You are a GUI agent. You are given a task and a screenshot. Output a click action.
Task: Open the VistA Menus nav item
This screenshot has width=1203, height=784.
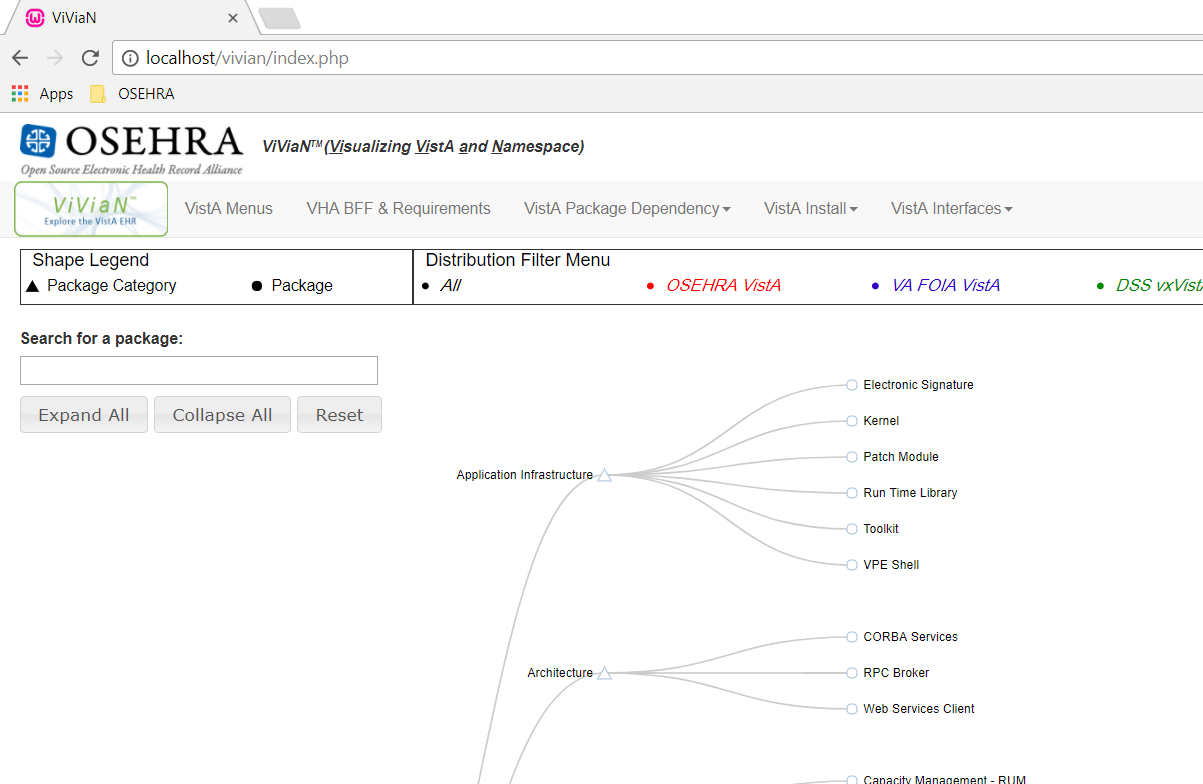click(229, 209)
